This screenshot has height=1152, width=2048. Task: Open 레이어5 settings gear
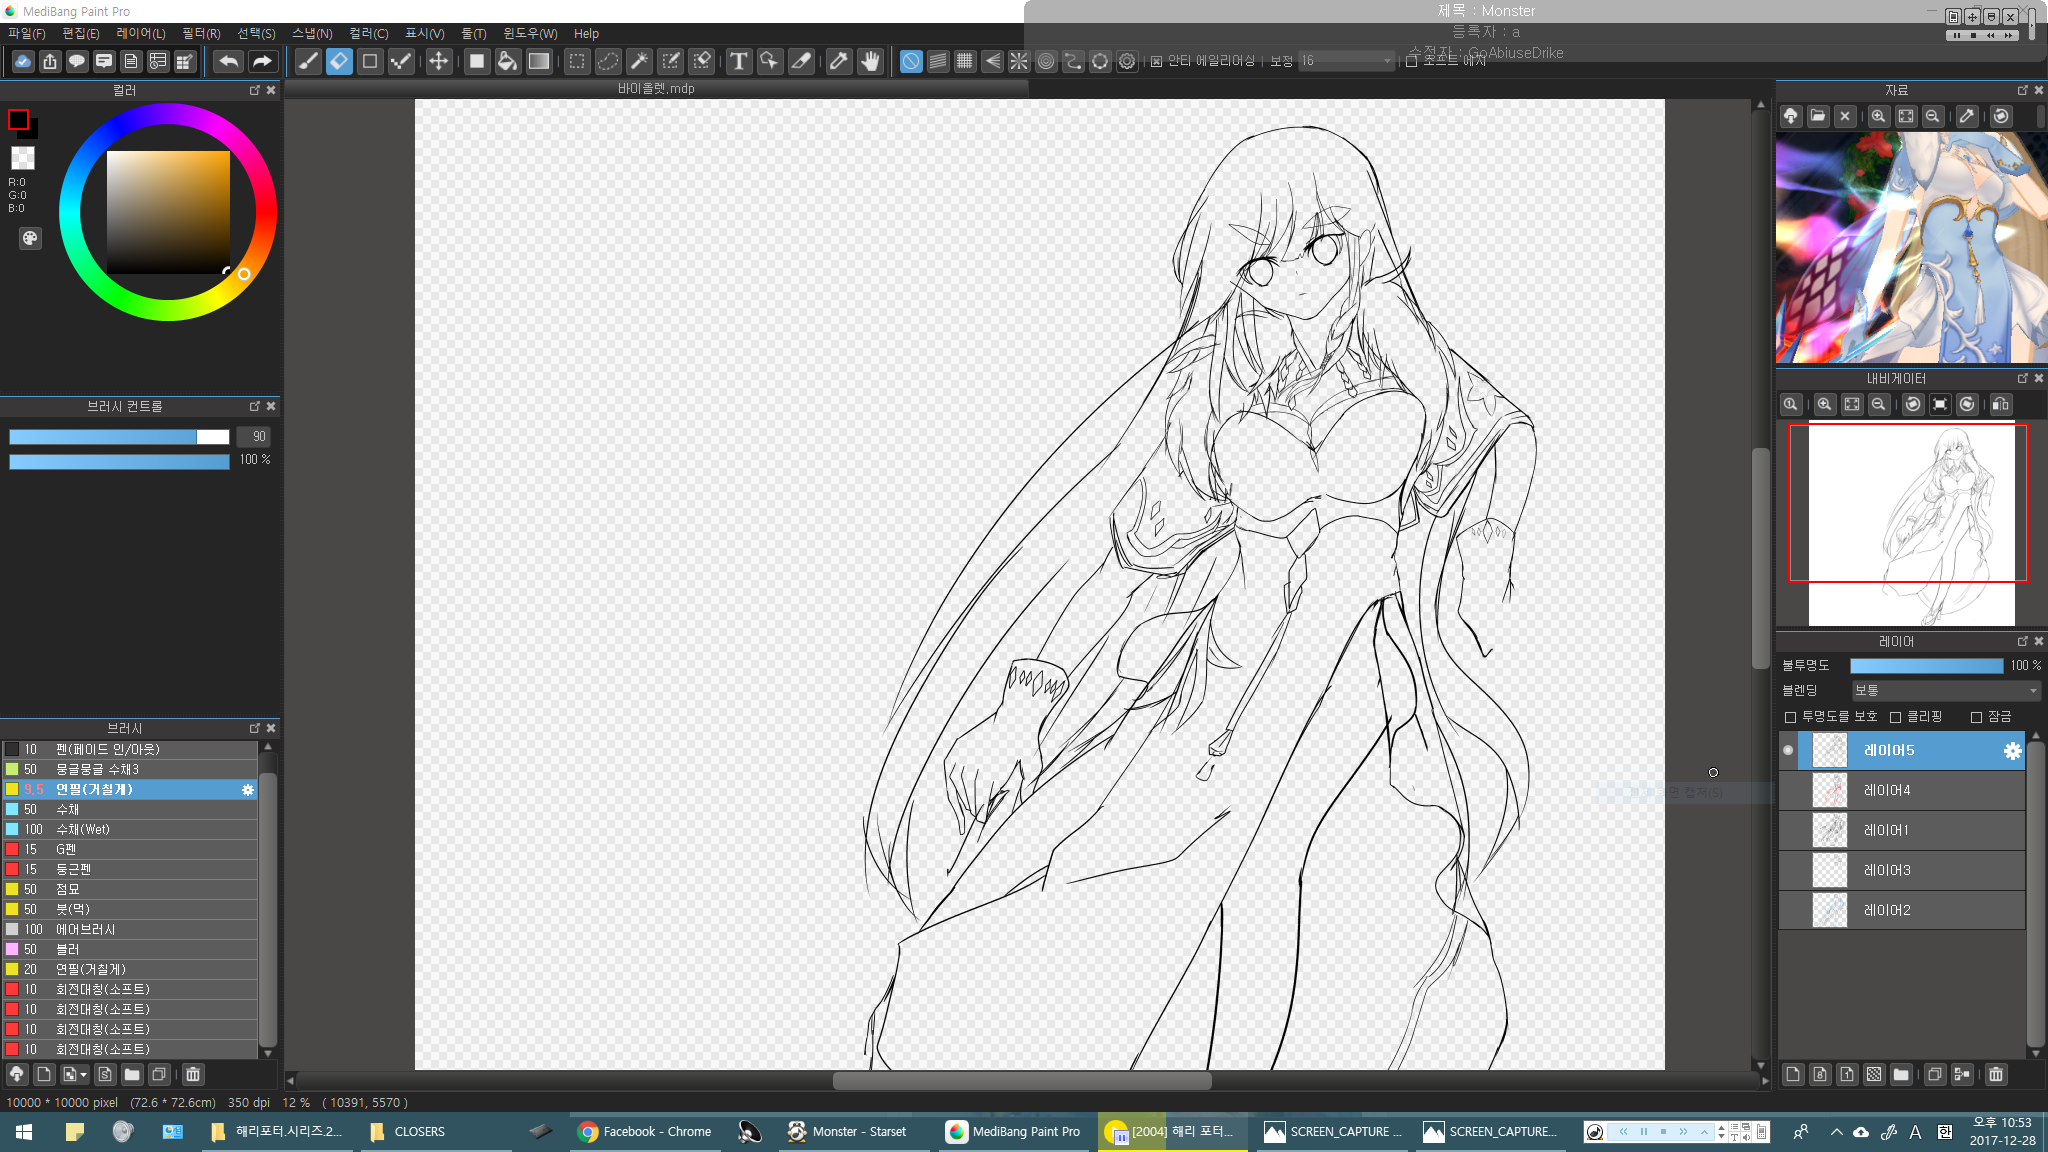point(2012,751)
